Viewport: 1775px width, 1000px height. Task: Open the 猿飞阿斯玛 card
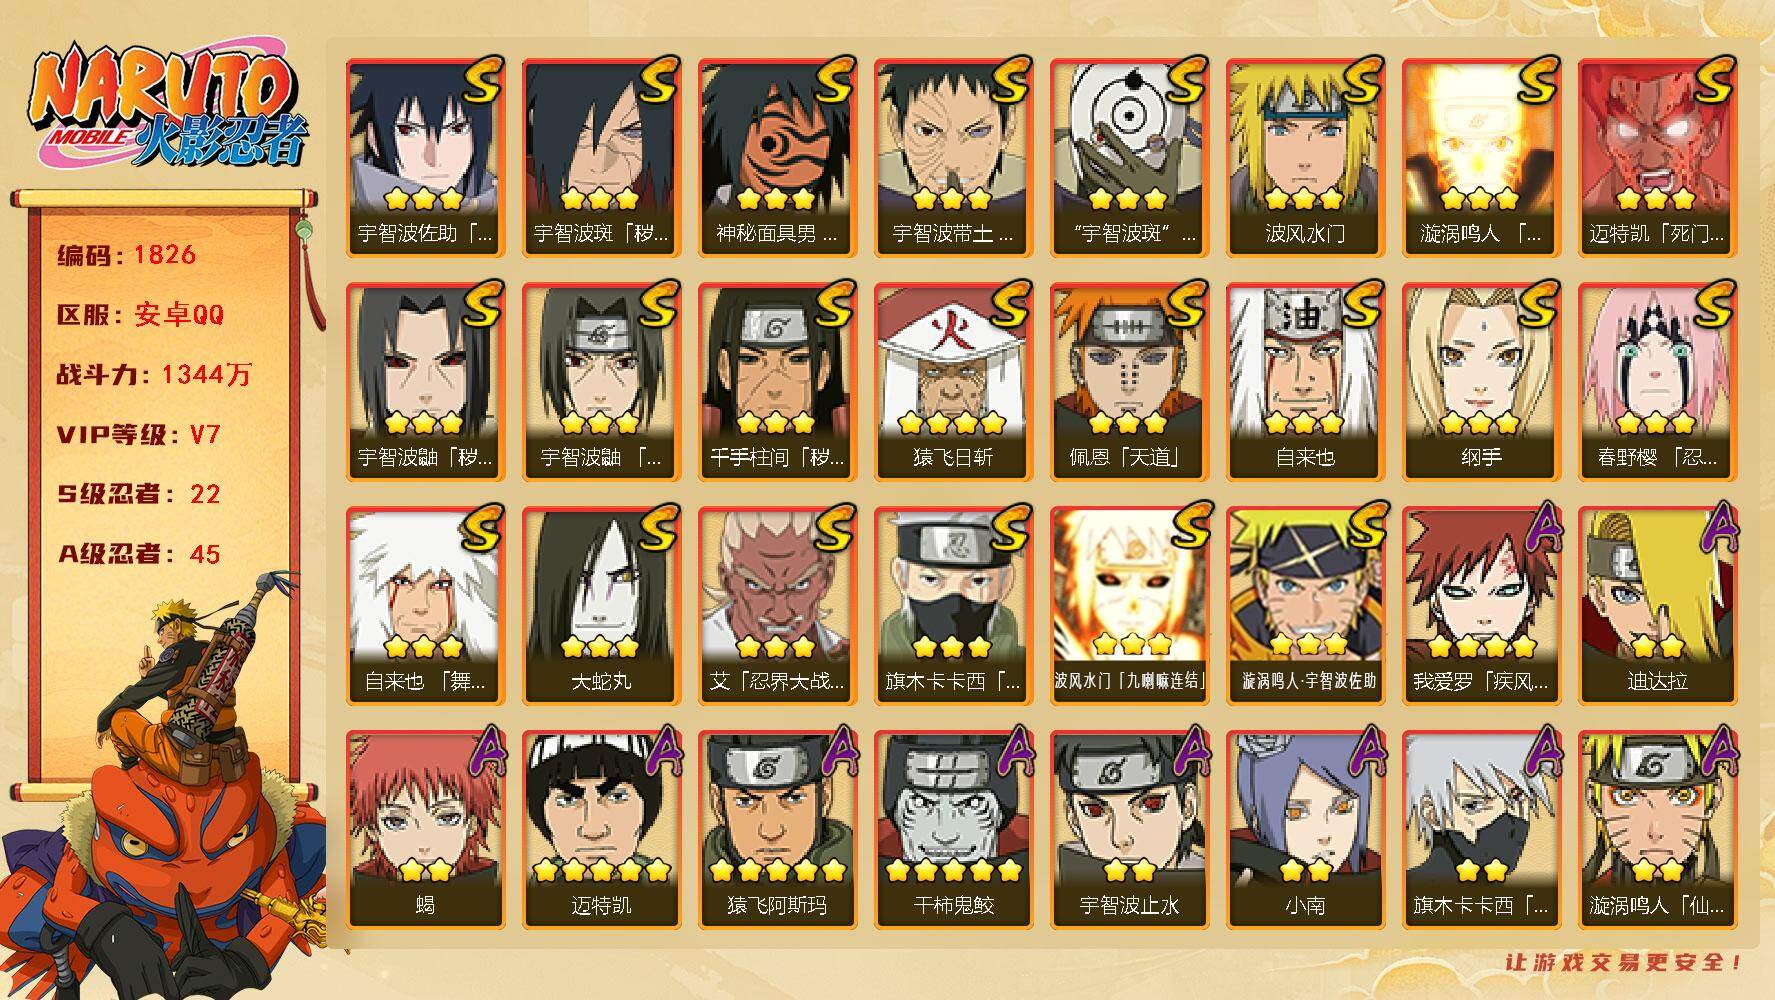pyautogui.click(x=777, y=830)
